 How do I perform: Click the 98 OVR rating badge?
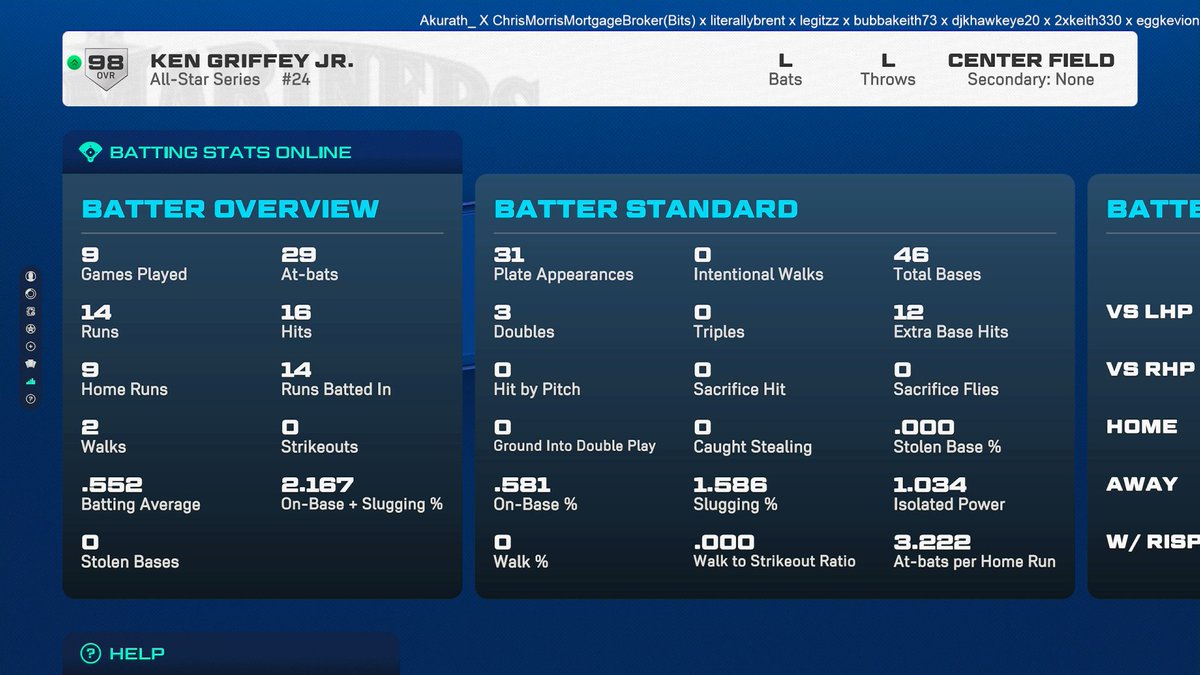coord(106,67)
